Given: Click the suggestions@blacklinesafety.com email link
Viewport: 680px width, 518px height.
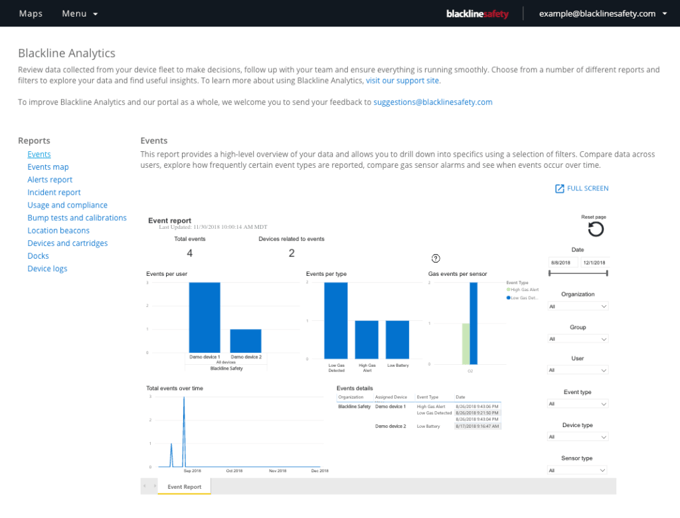Looking at the screenshot, I should pyautogui.click(x=433, y=102).
